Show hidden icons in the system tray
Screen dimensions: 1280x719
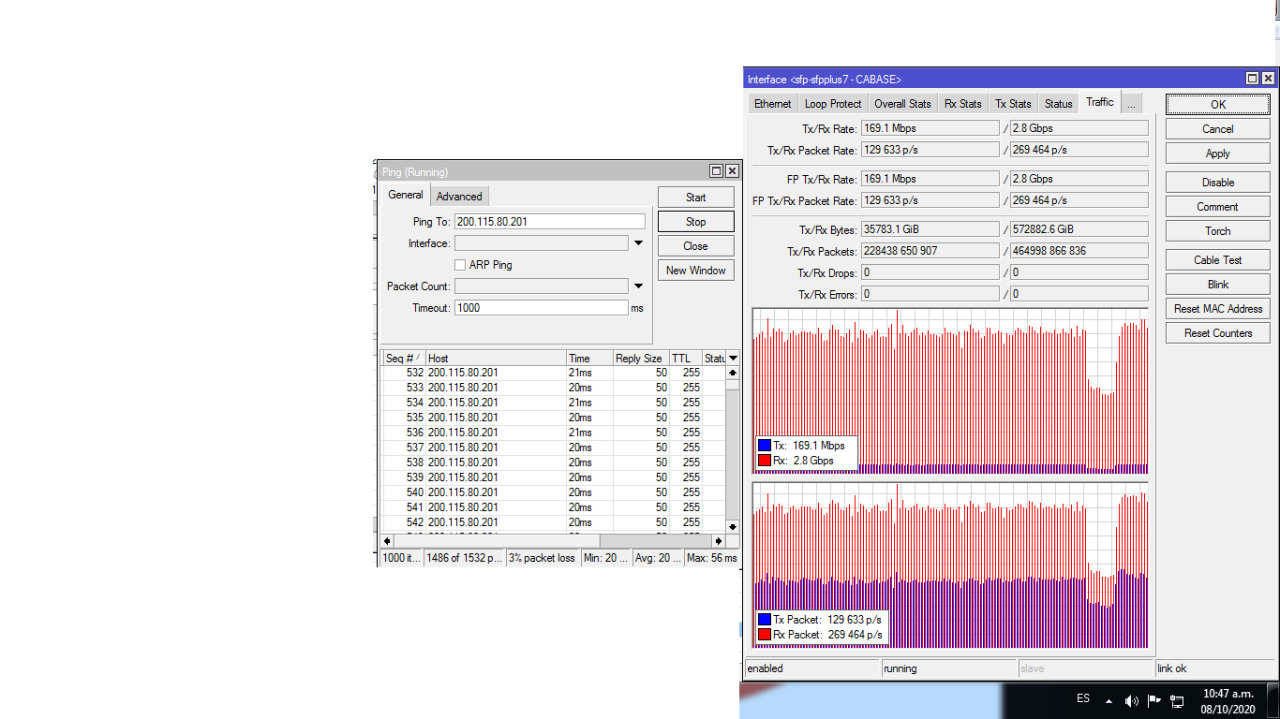click(x=1108, y=701)
